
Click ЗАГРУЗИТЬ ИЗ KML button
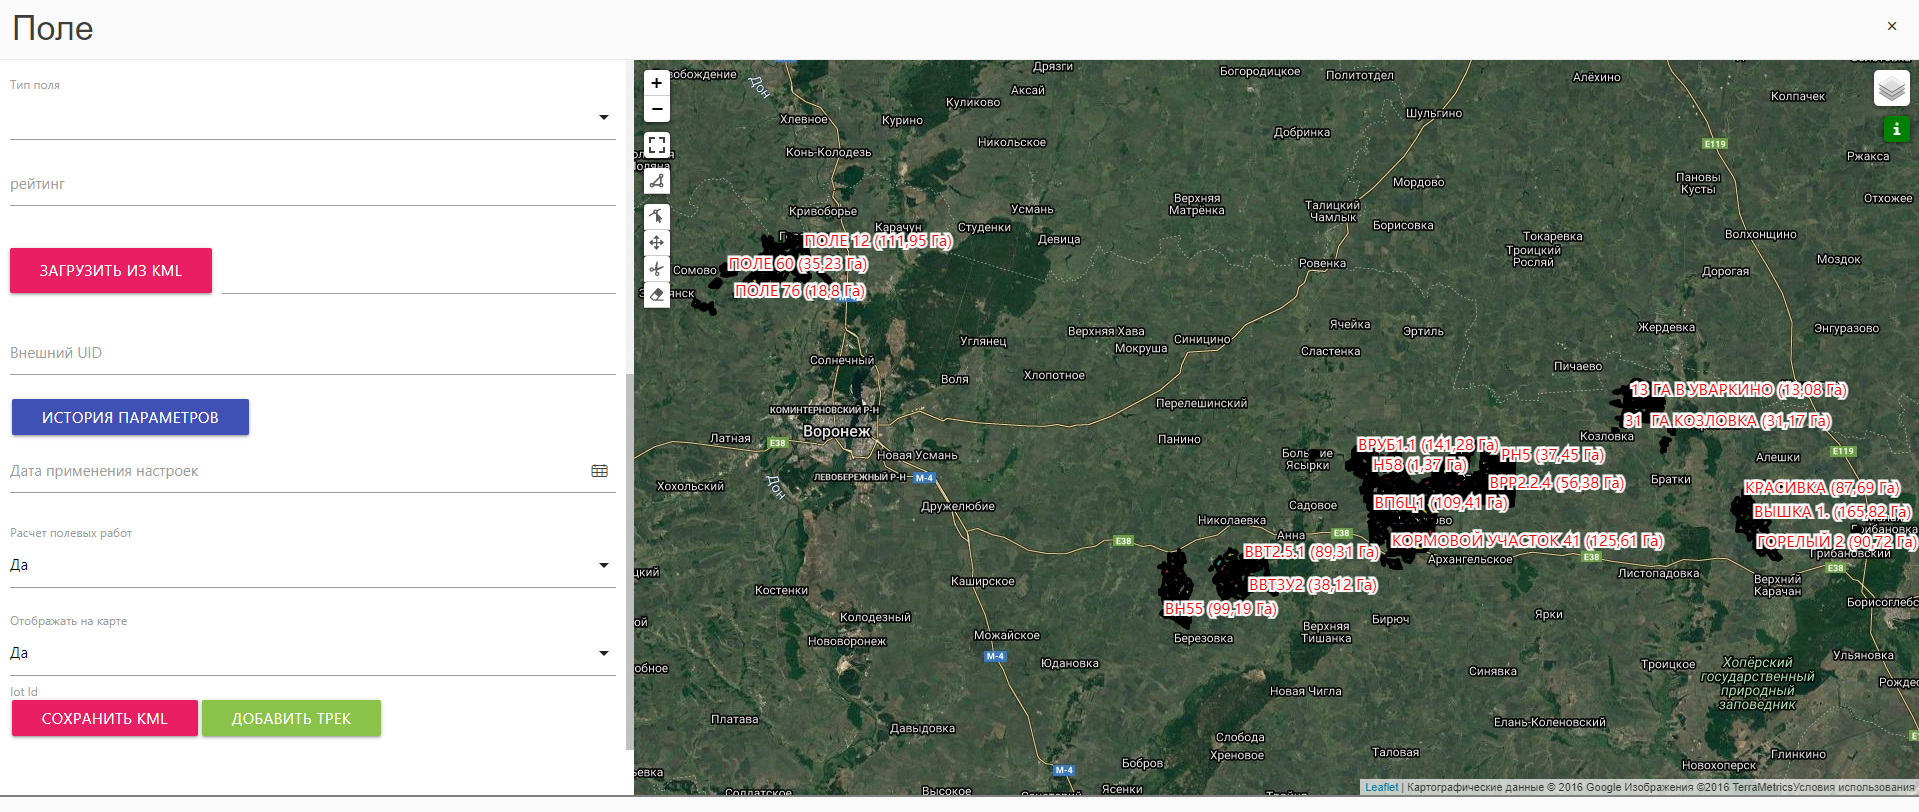(x=111, y=271)
